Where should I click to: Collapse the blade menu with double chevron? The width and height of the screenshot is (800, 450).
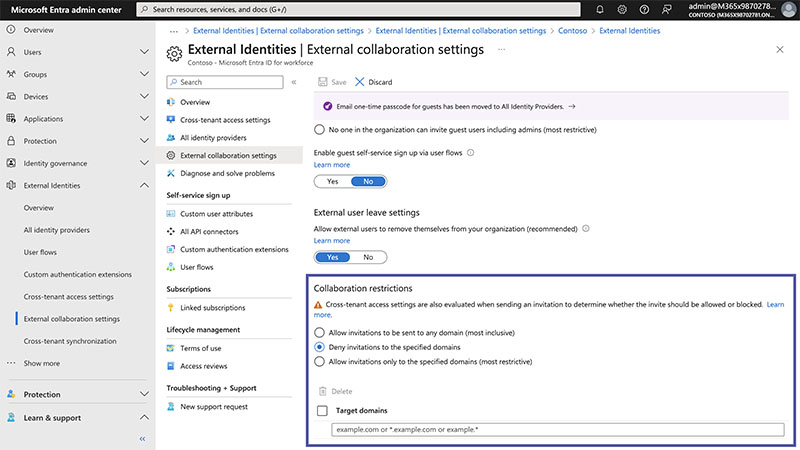click(x=294, y=82)
